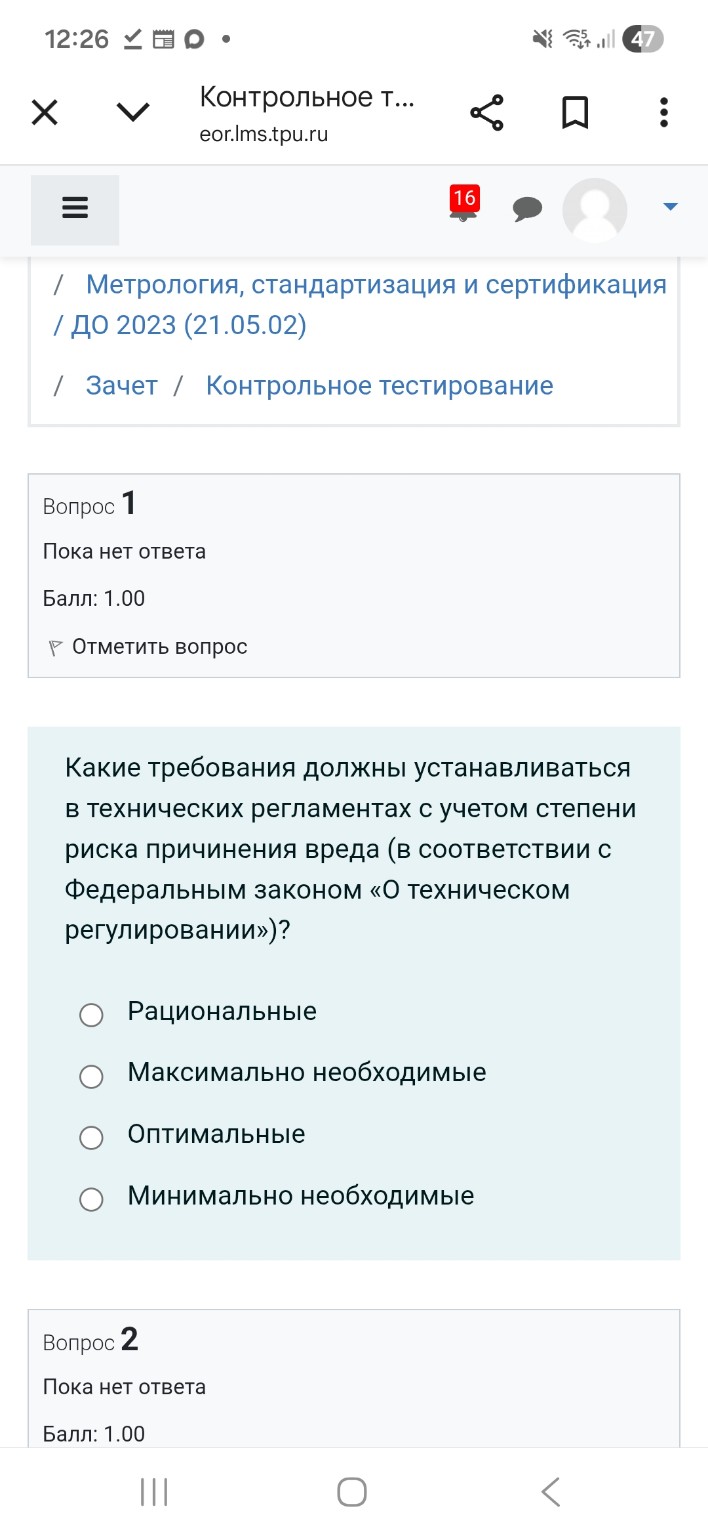The height and width of the screenshot is (1536, 708).
Task: Bookmark the current page
Action: (575, 111)
